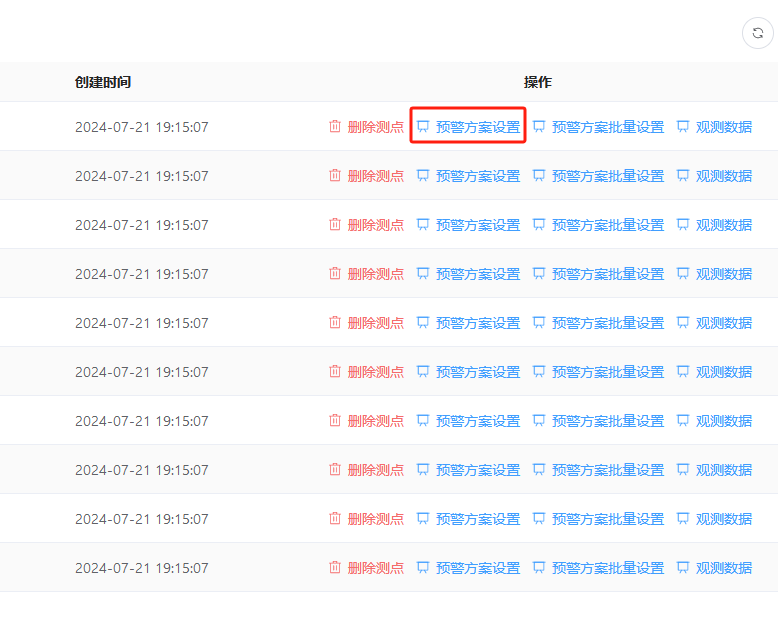Click the circular refresh icon button
Viewport: 778px width, 623px height.
(x=757, y=33)
